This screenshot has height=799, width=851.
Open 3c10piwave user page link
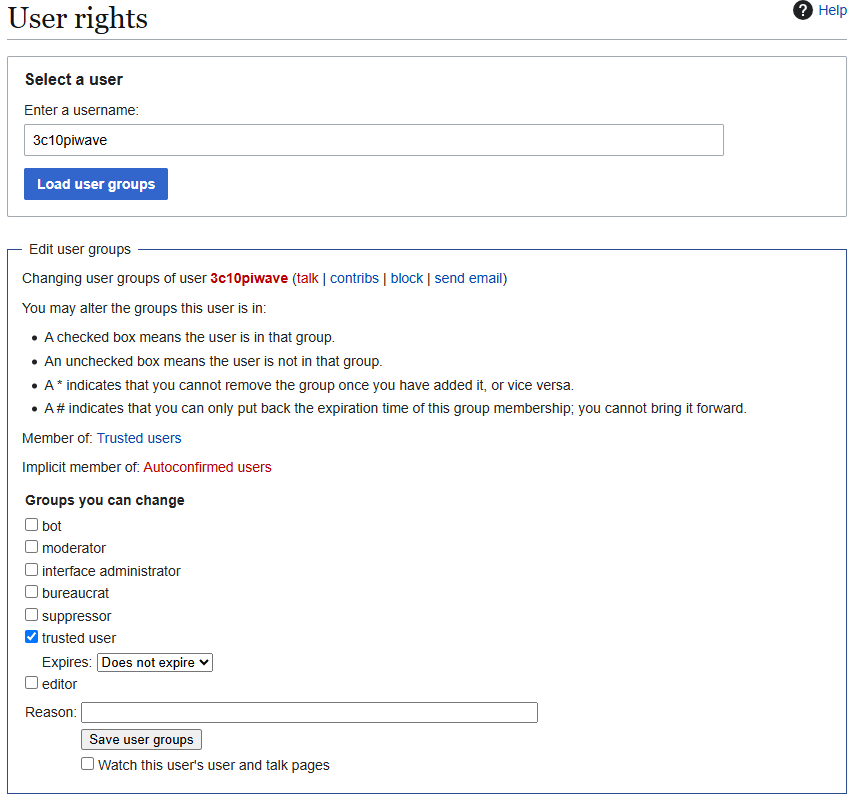[249, 278]
